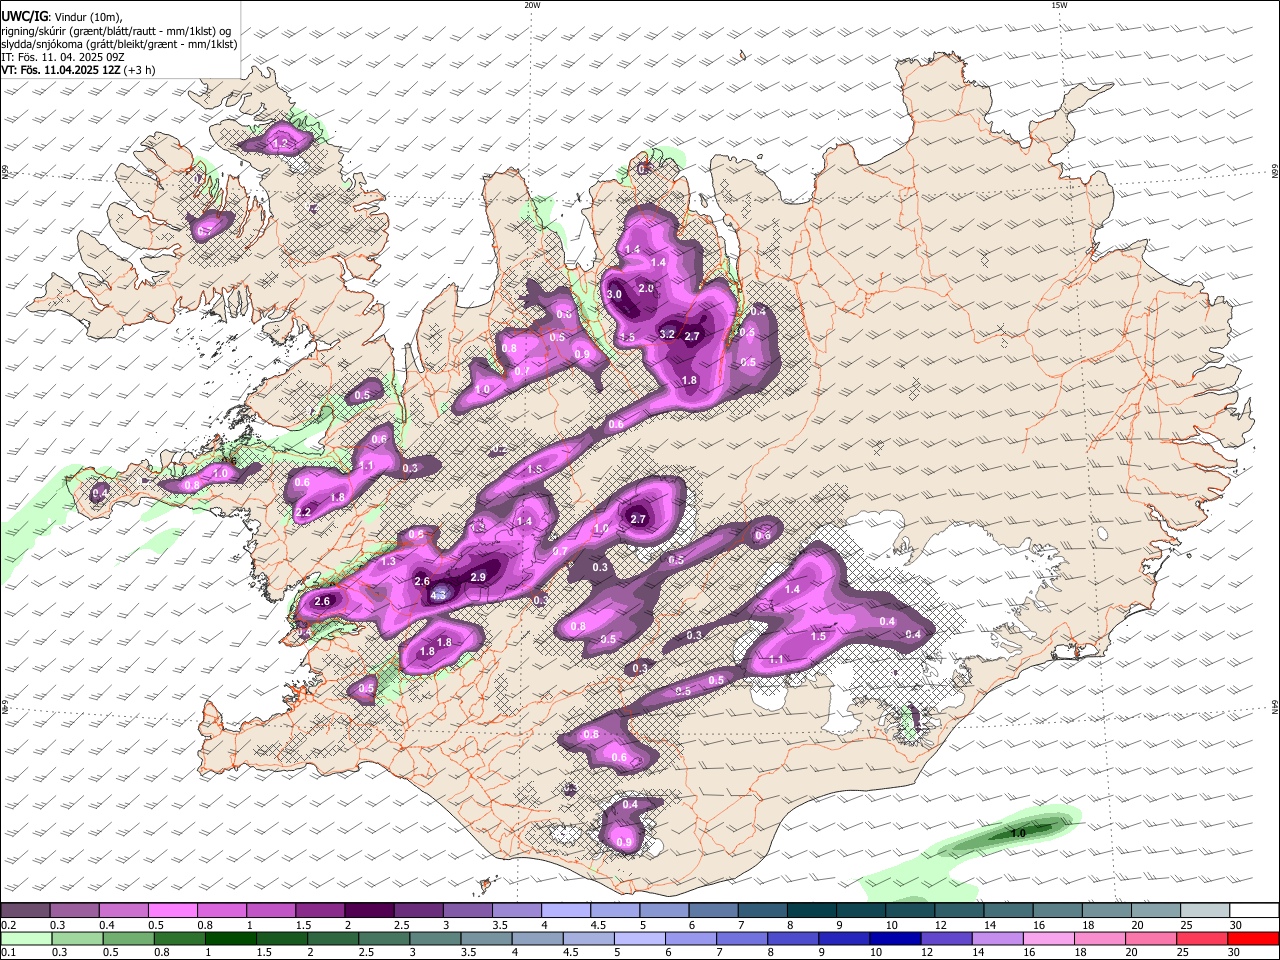Viewport: 1280px width, 960px height.
Task: Pick the bright red rain-scale swatch starting at 30
Action: 1252,939
